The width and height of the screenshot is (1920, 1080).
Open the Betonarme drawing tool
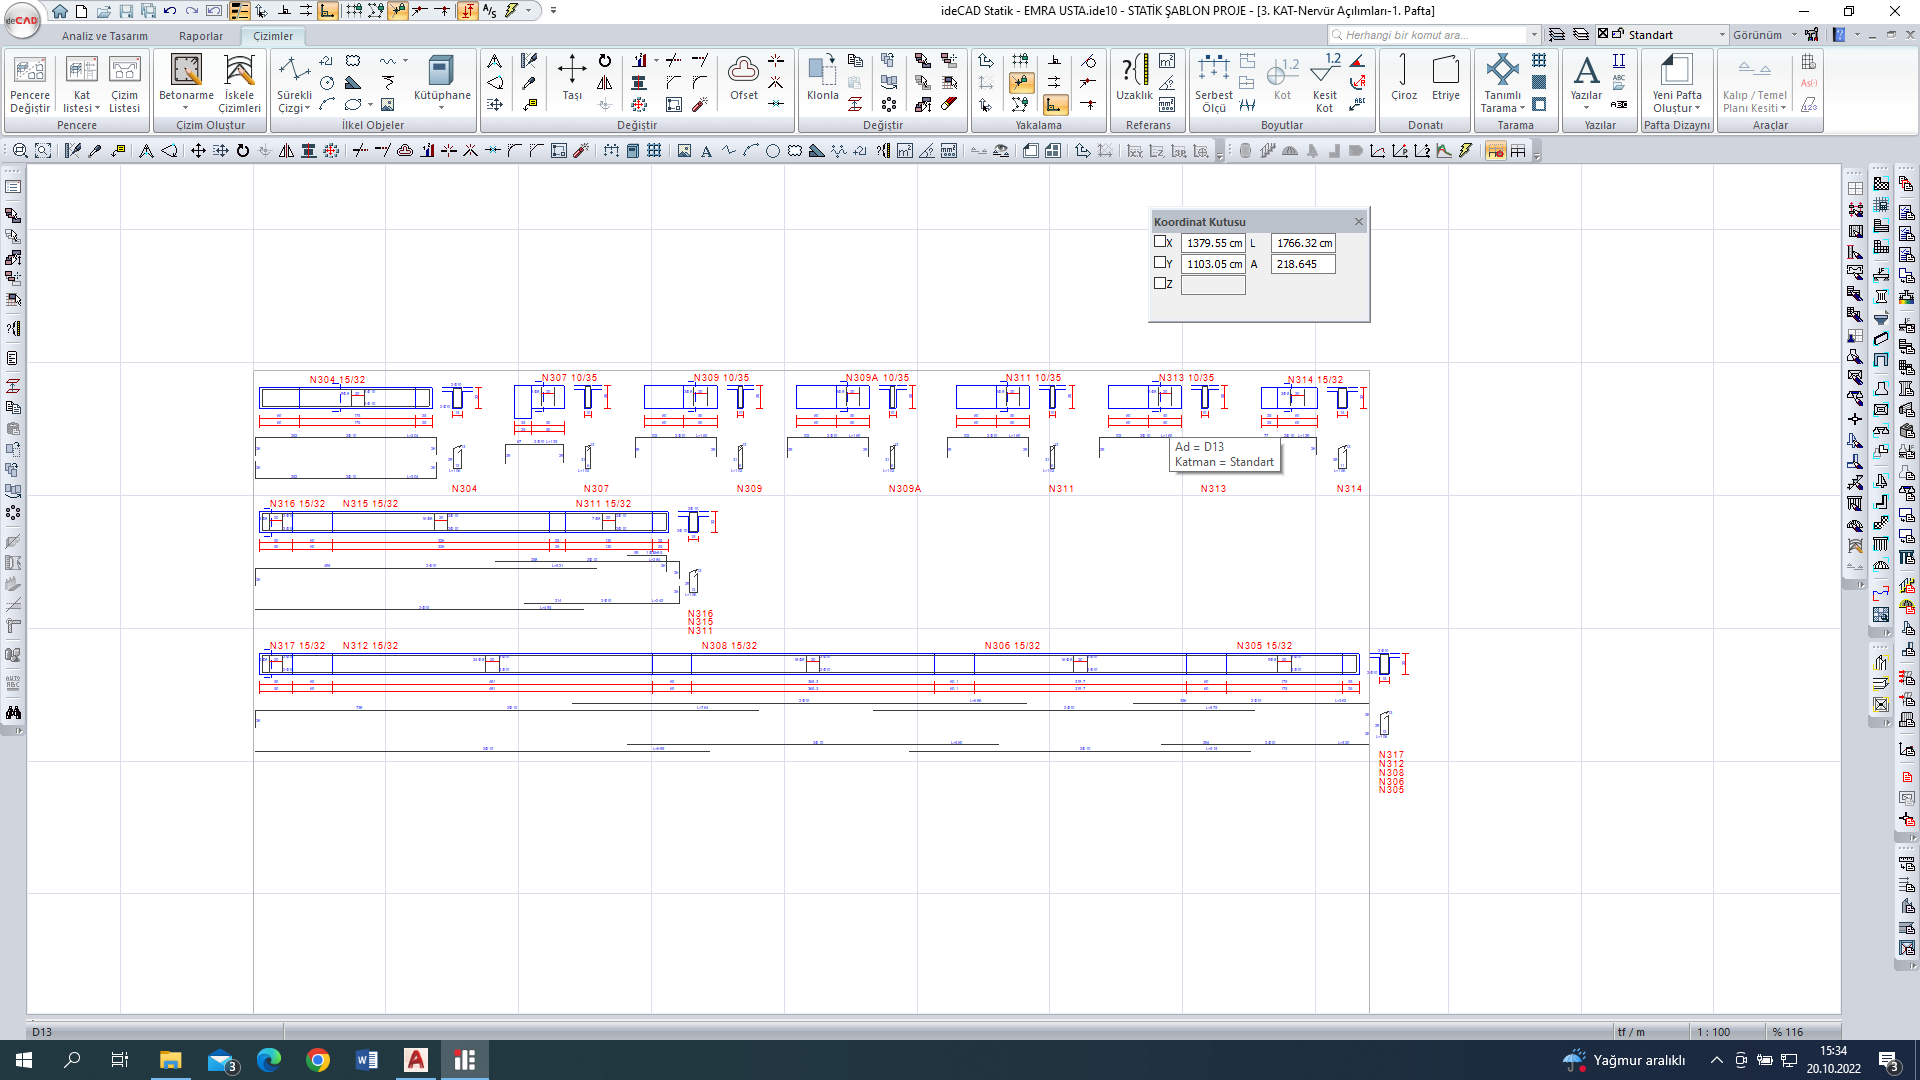(x=186, y=82)
